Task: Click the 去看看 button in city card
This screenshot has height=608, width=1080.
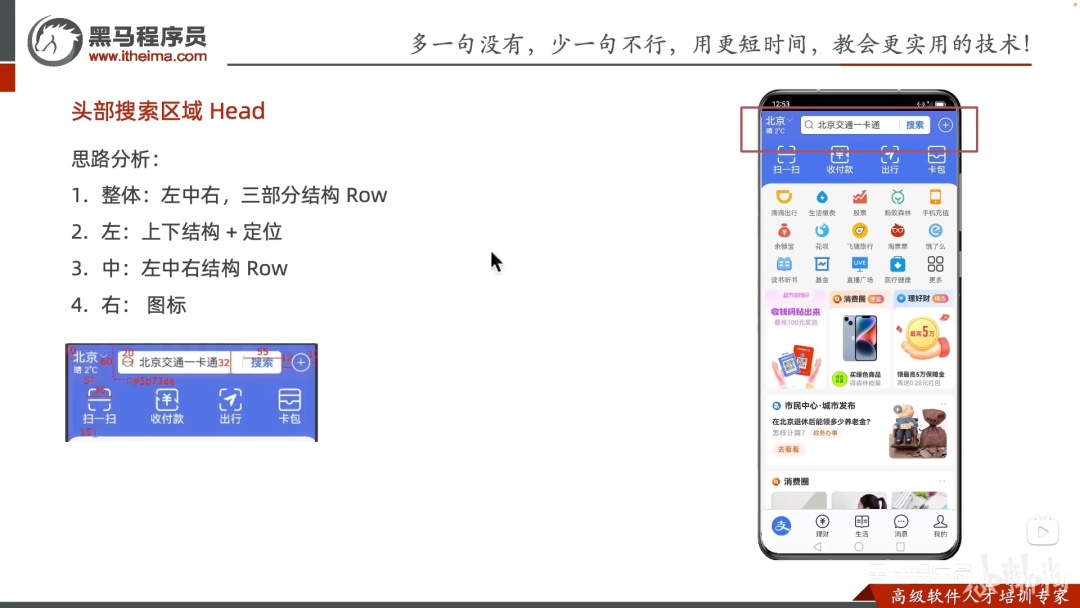Action: 789,449
